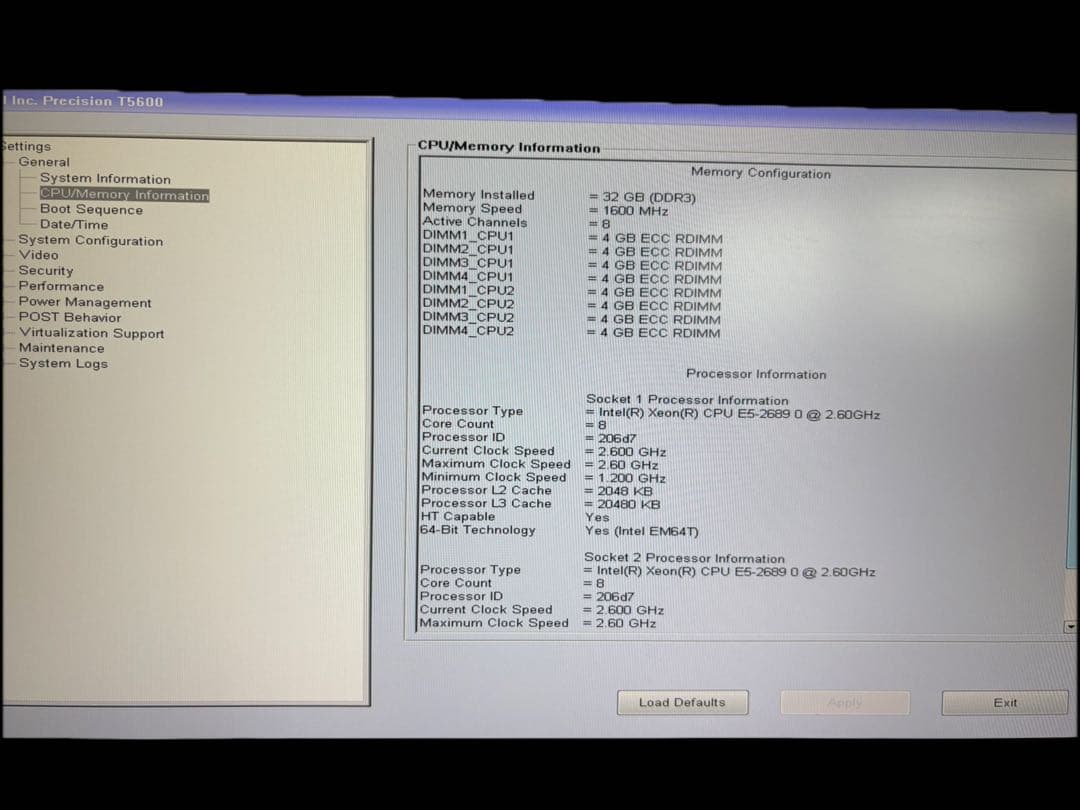Screen dimensions: 1080x810
Task: Open CPU/Memory Information settings
Action: pyautogui.click(x=124, y=194)
